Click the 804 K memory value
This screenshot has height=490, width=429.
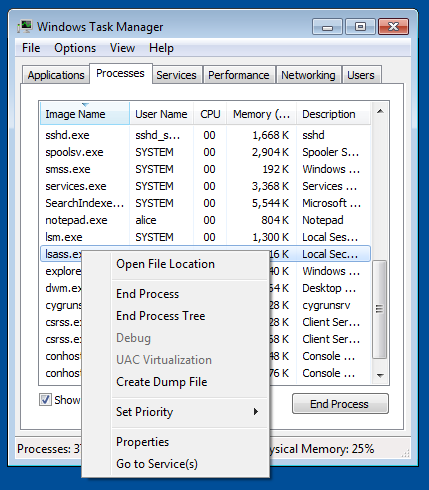pos(275,220)
